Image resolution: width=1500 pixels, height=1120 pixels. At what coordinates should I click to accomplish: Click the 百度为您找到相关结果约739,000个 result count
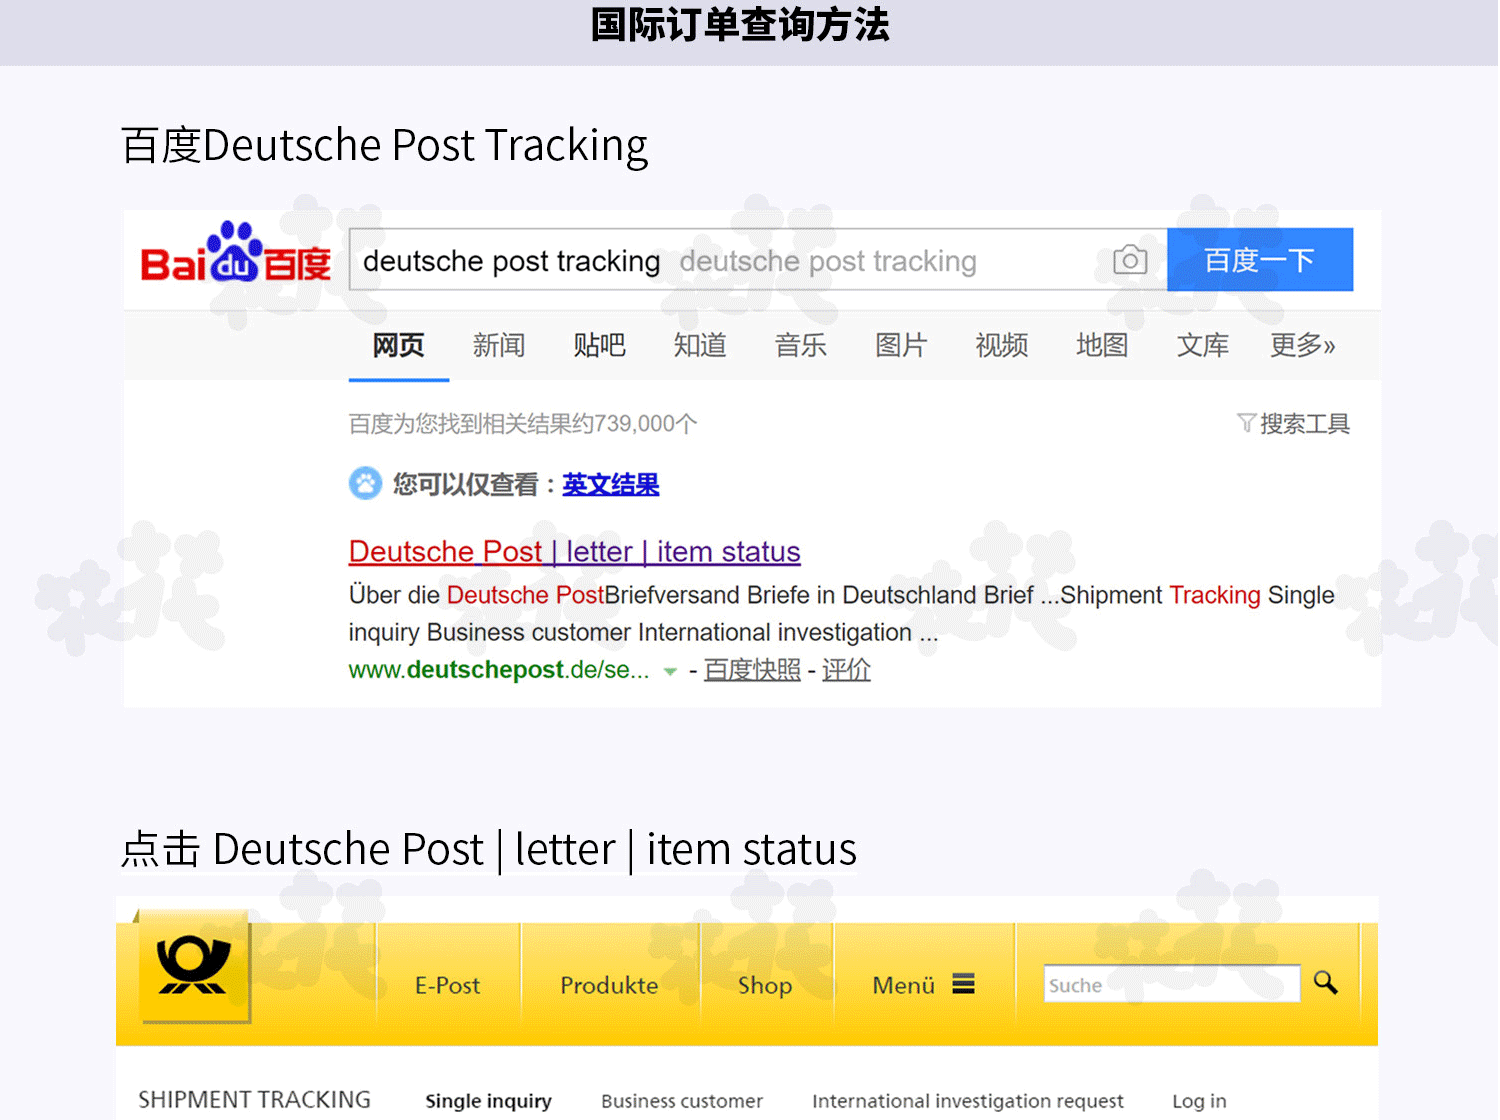click(523, 424)
